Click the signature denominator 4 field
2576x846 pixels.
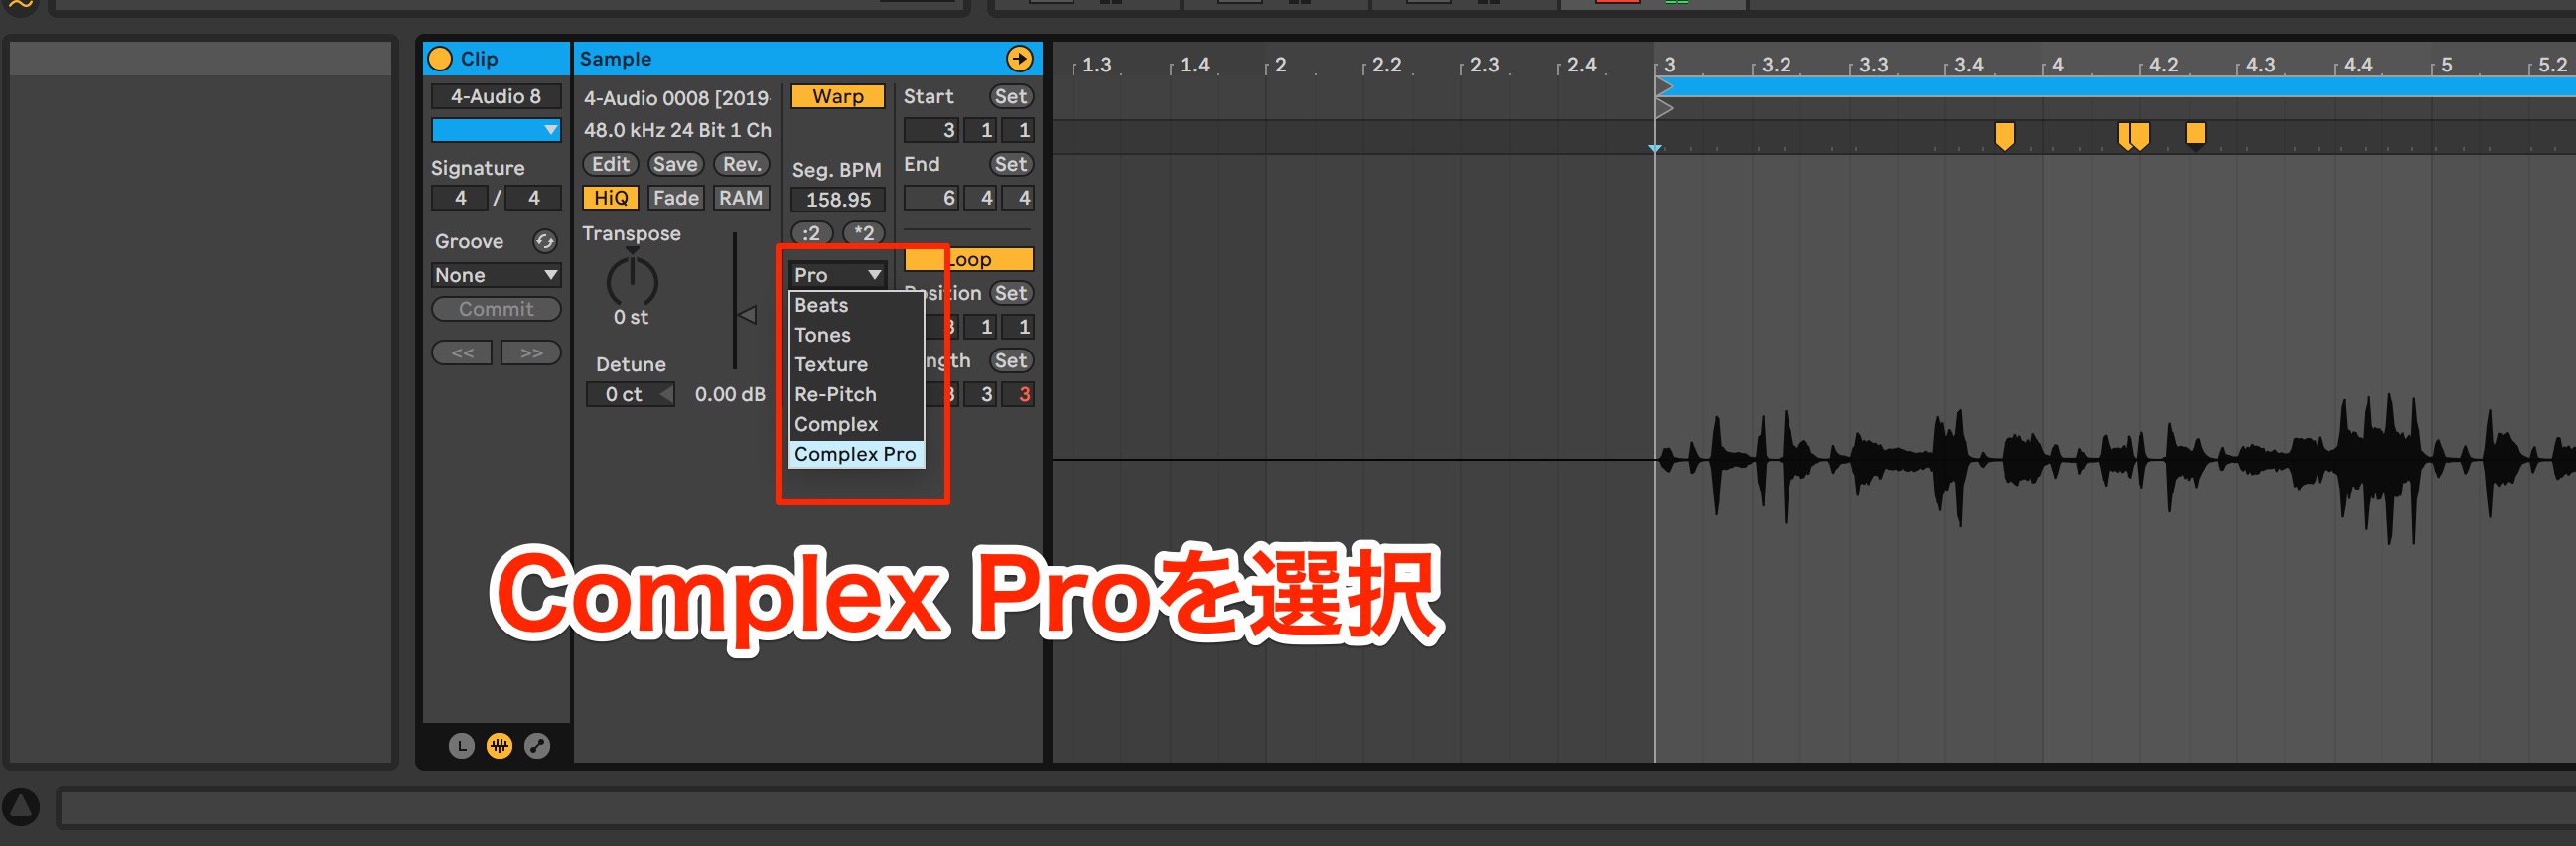(x=533, y=198)
